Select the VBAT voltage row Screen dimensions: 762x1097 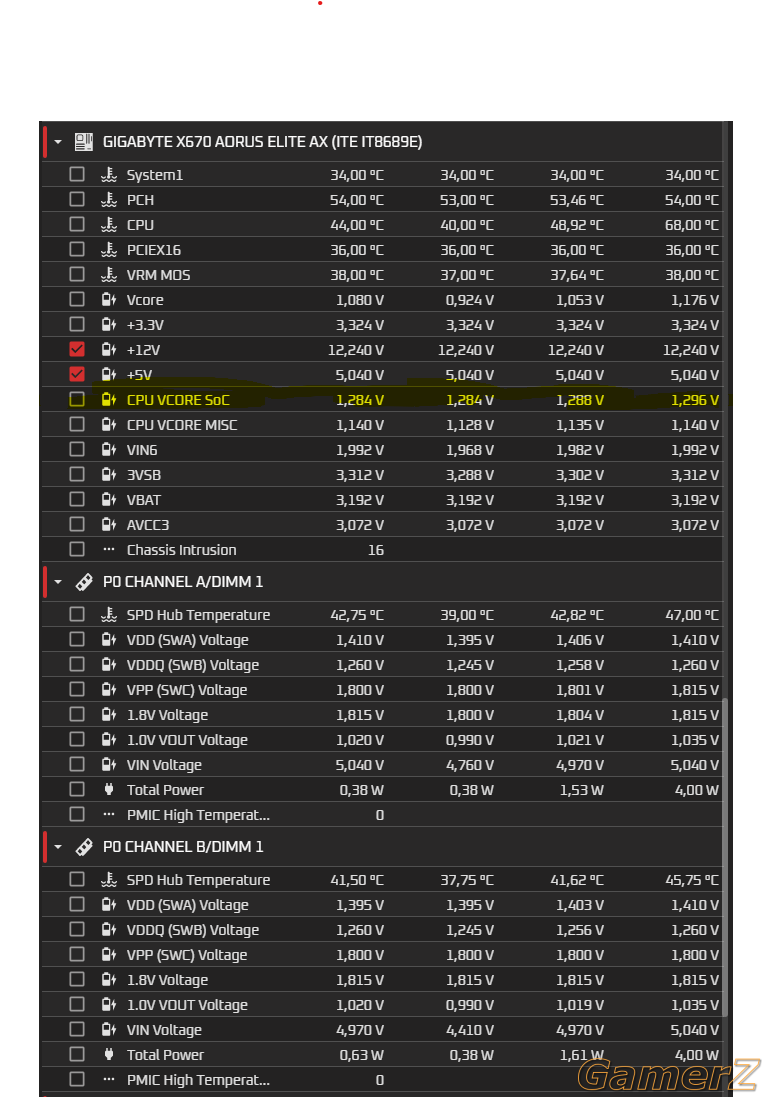point(382,500)
